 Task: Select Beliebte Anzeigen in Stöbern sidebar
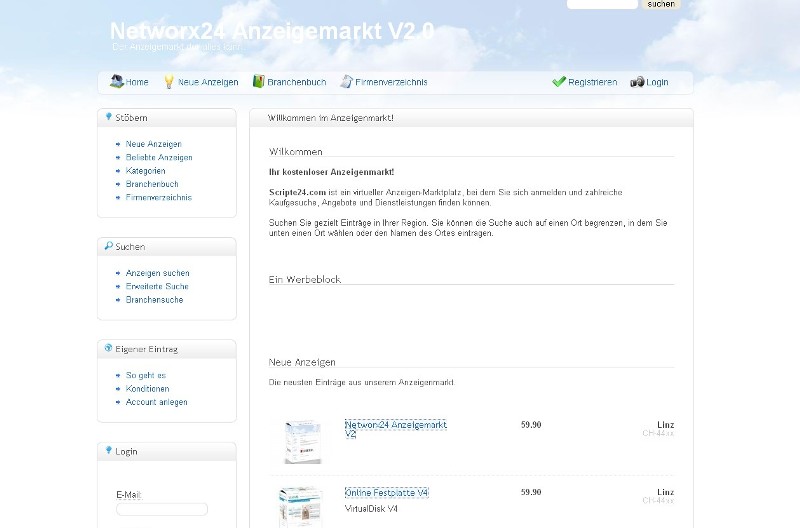pos(159,158)
